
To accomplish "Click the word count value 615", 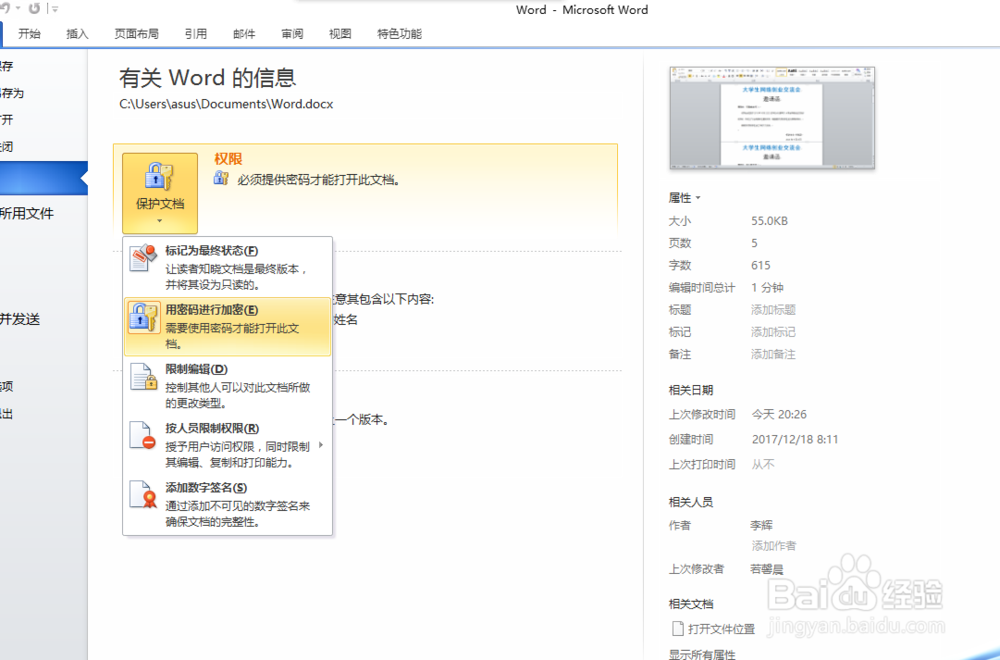I will point(760,265).
